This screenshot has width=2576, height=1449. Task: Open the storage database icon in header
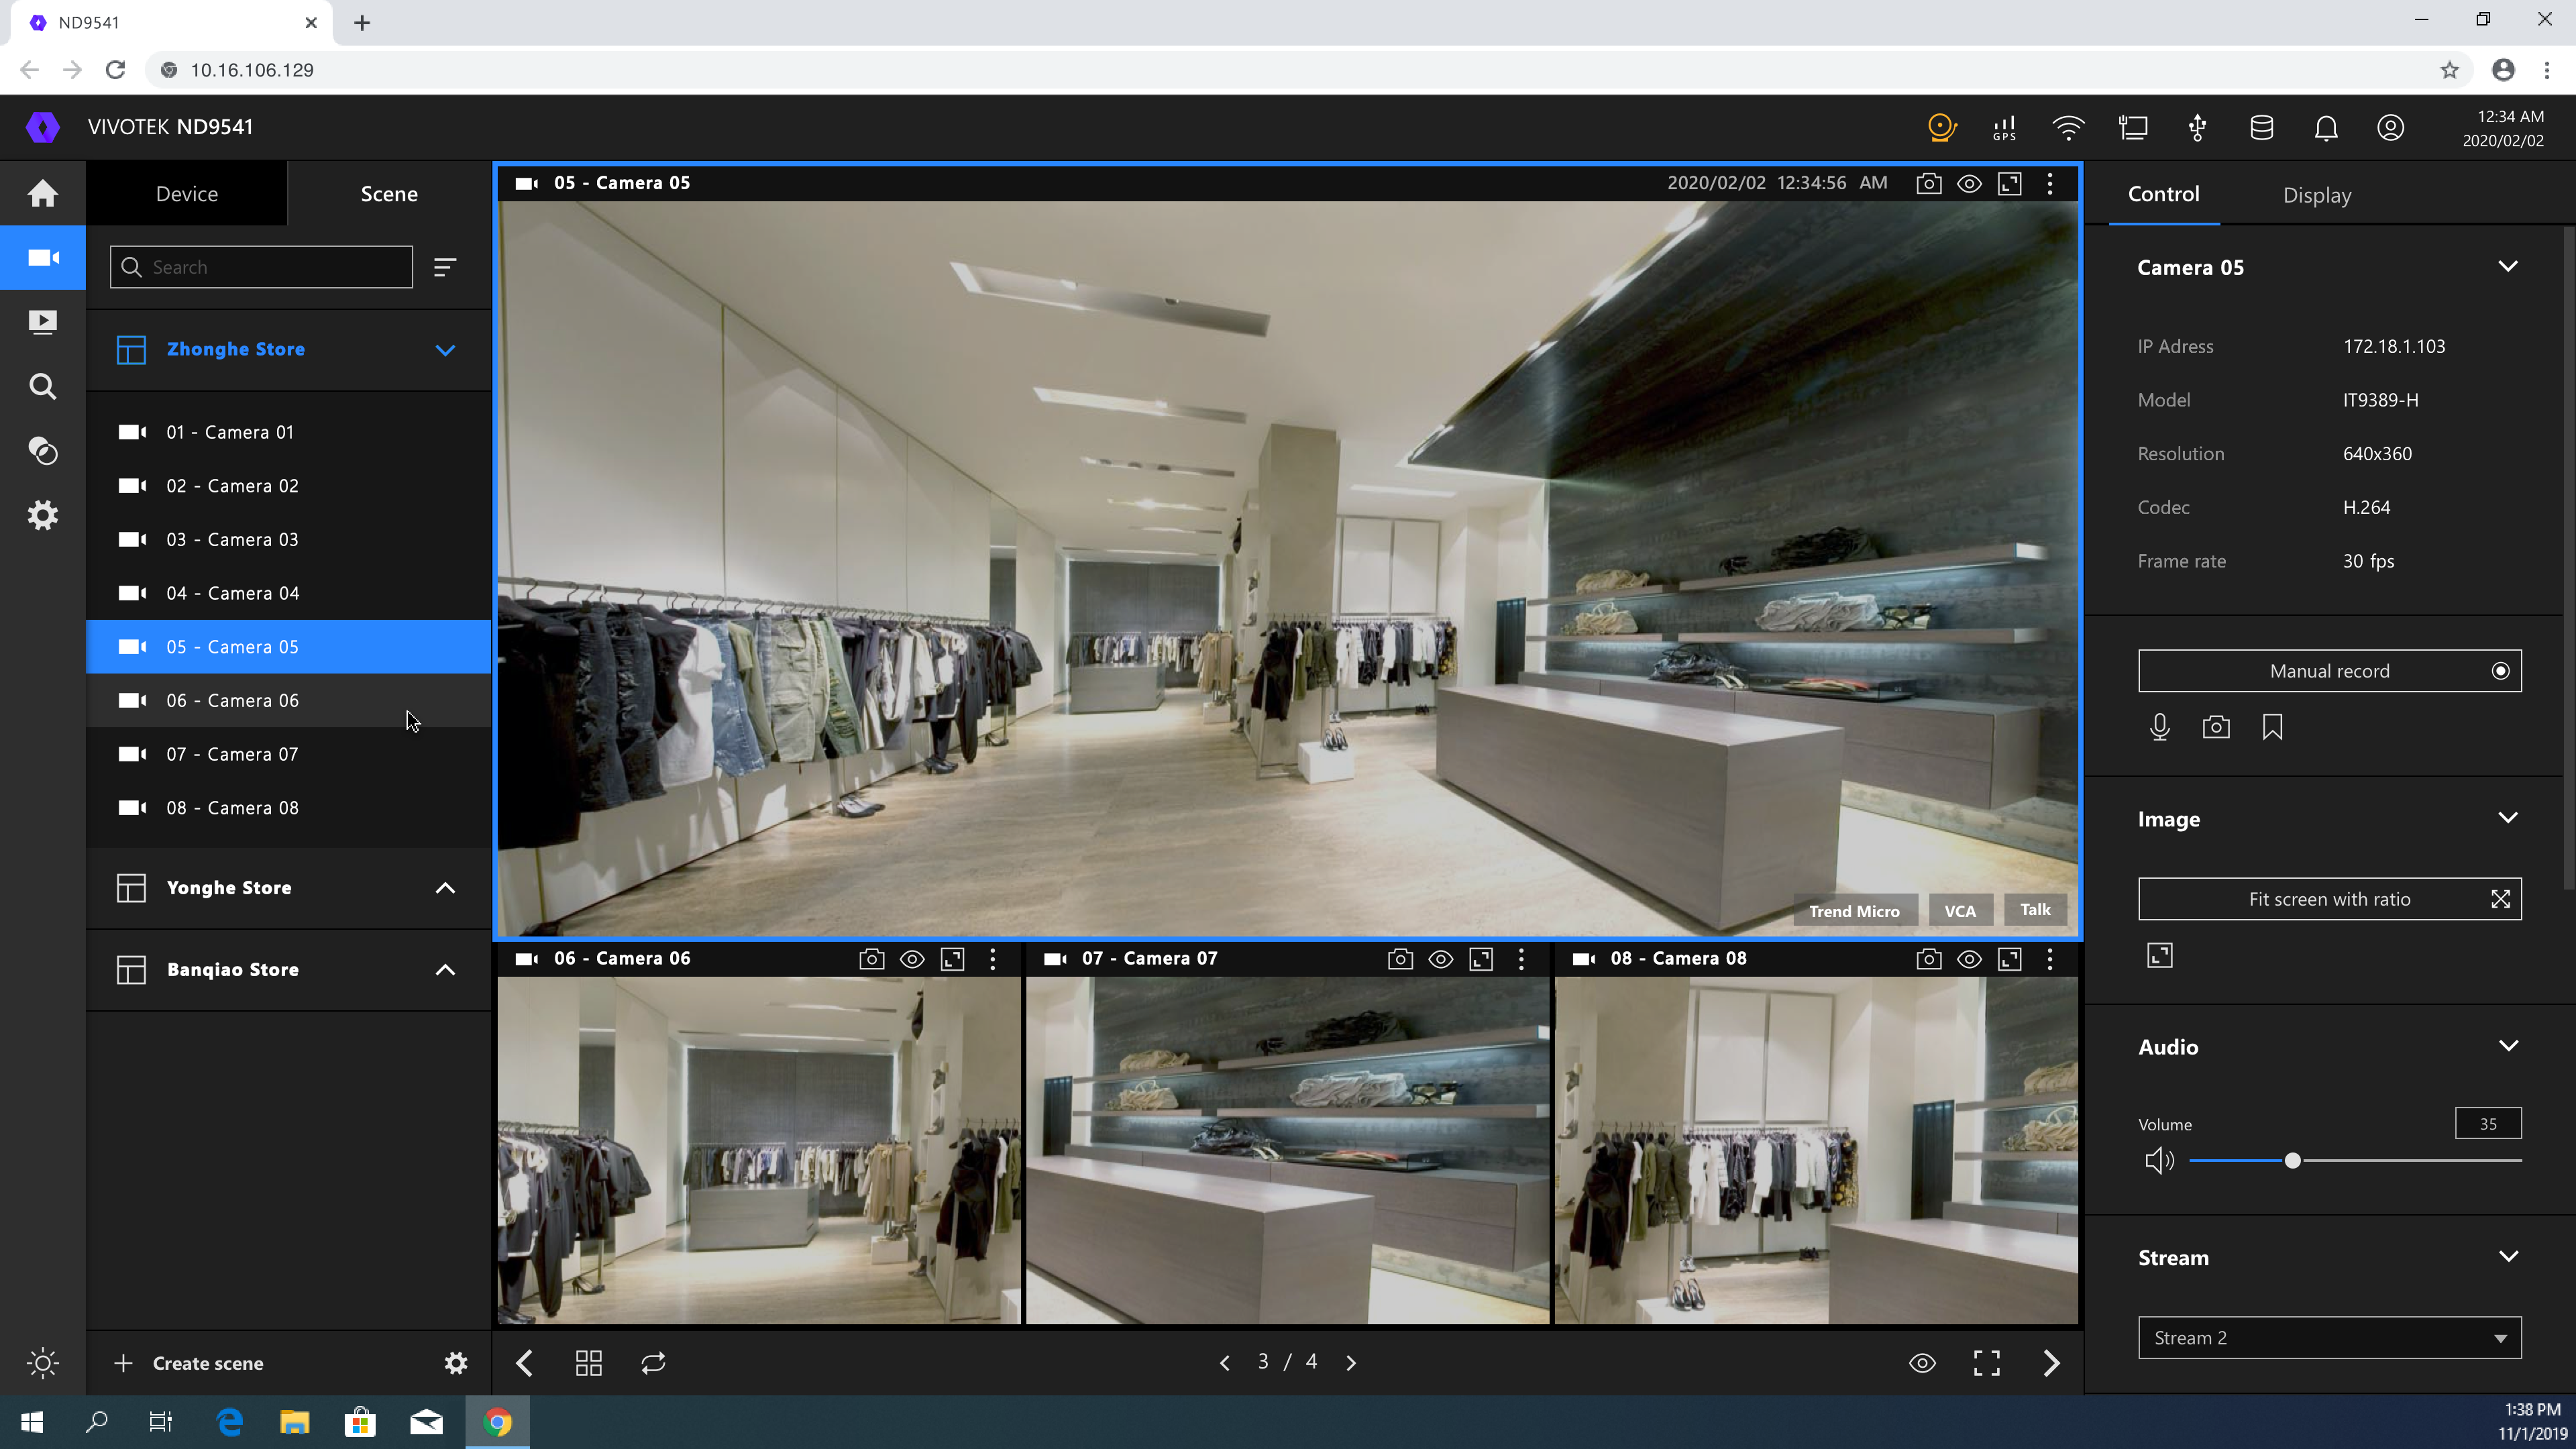tap(2261, 128)
